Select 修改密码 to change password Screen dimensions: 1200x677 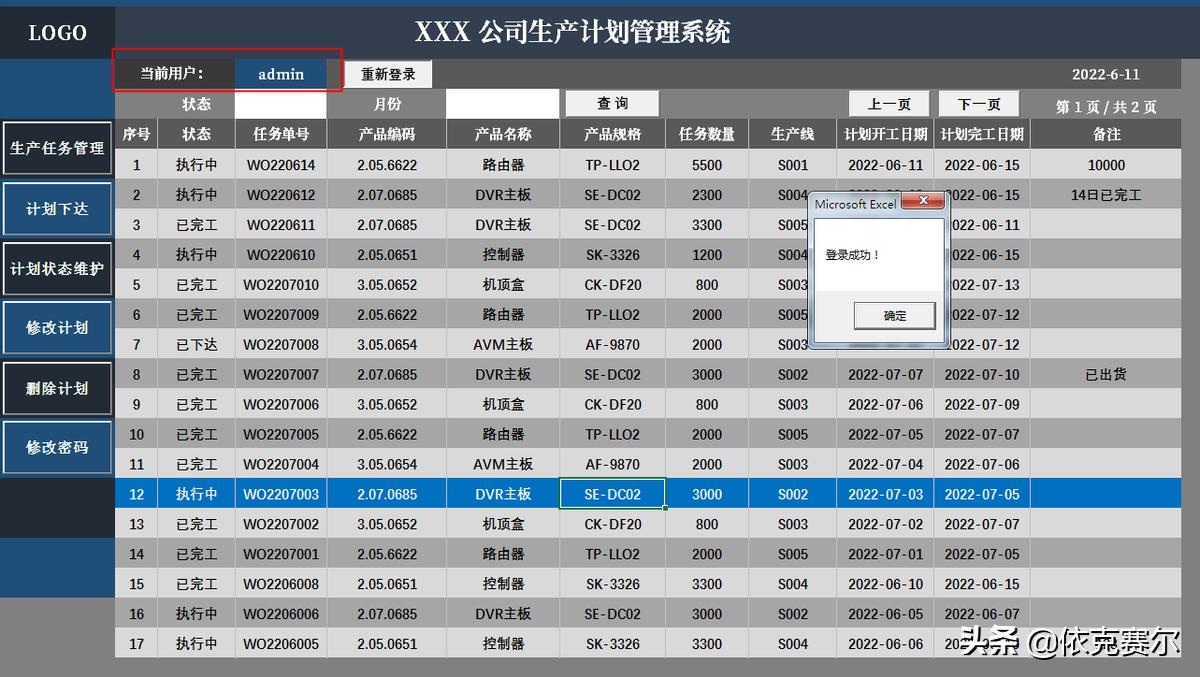[57, 447]
